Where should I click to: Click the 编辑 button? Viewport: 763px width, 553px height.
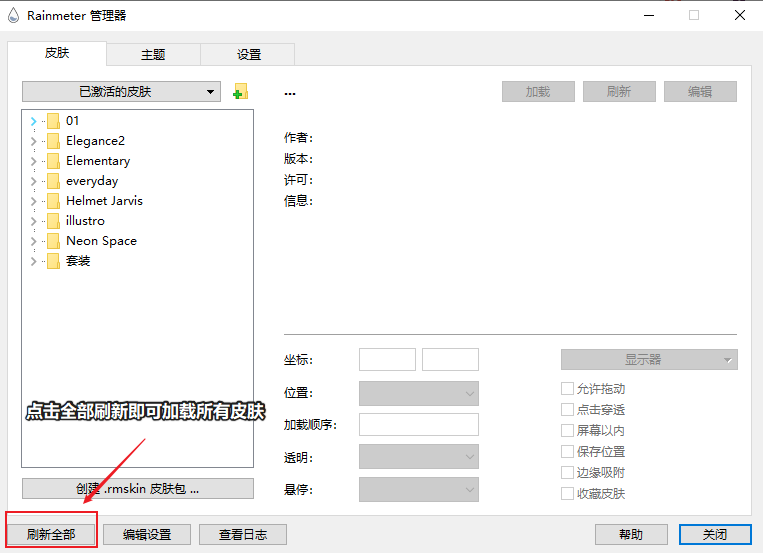click(x=700, y=92)
